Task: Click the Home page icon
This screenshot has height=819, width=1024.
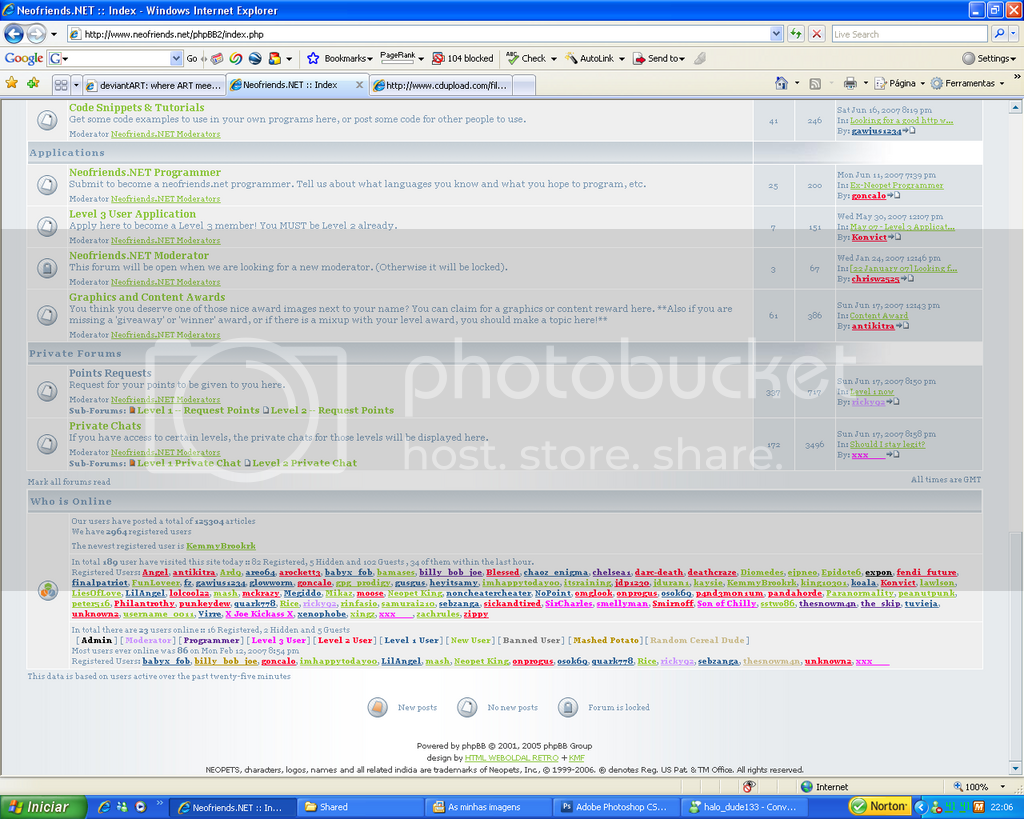Action: click(x=782, y=84)
